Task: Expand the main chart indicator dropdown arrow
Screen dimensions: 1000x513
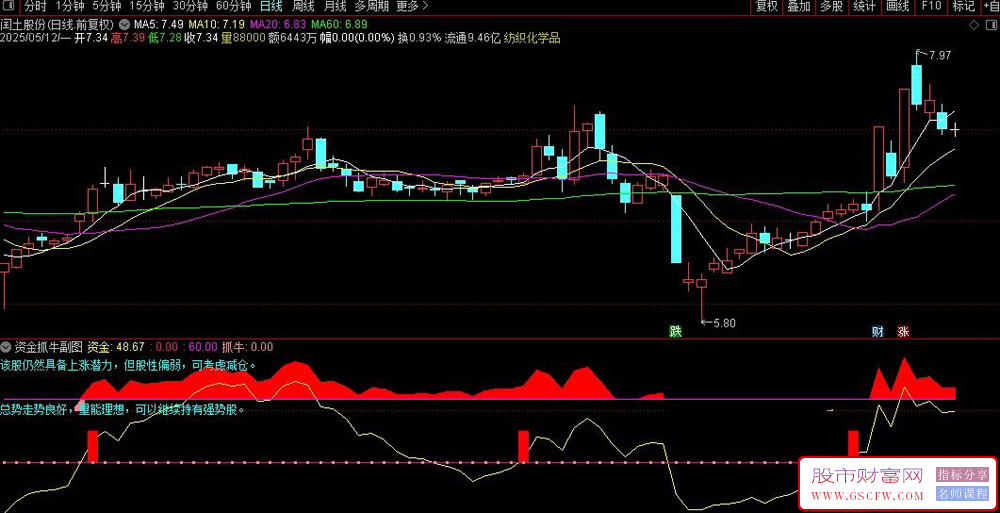Action: tap(123, 24)
